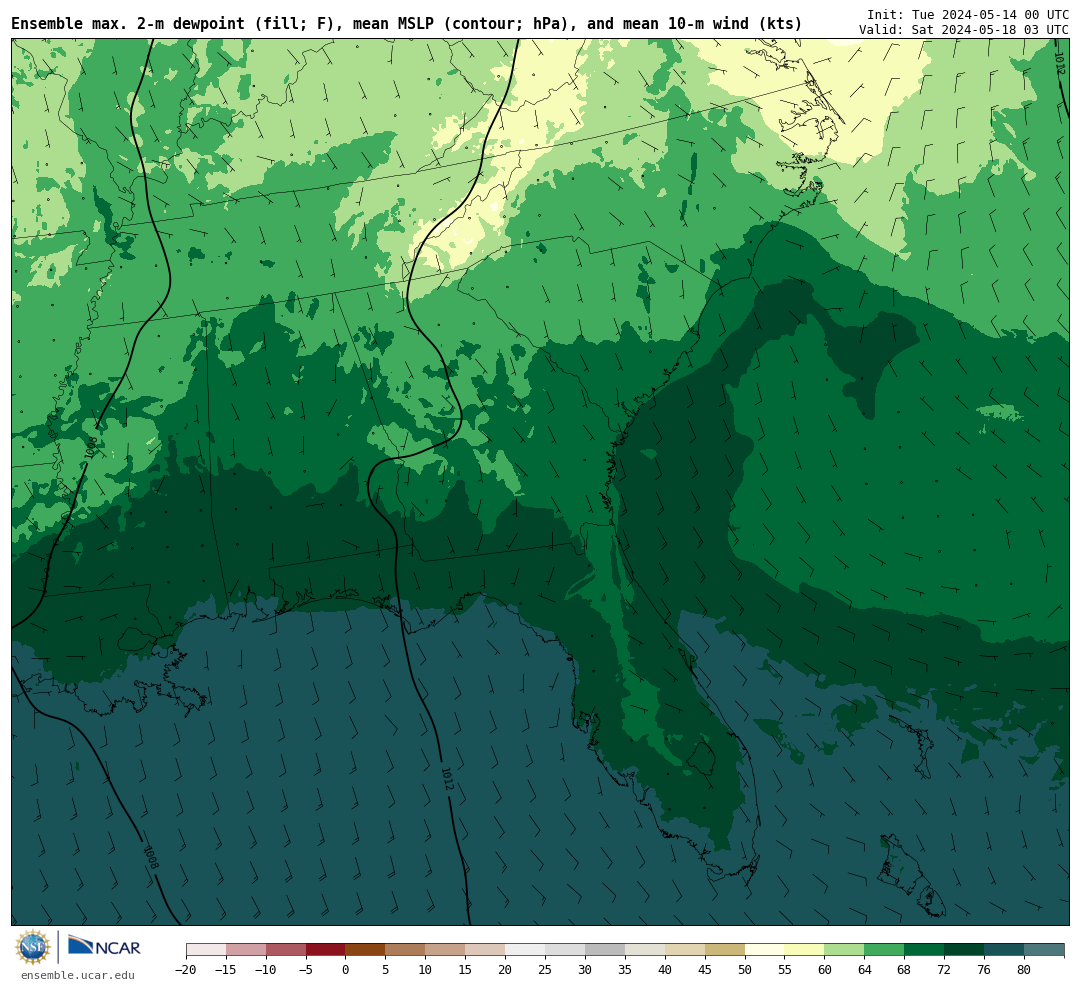
Task: Click the pale yellow swatch between 55 and 60
Action: [x=804, y=950]
